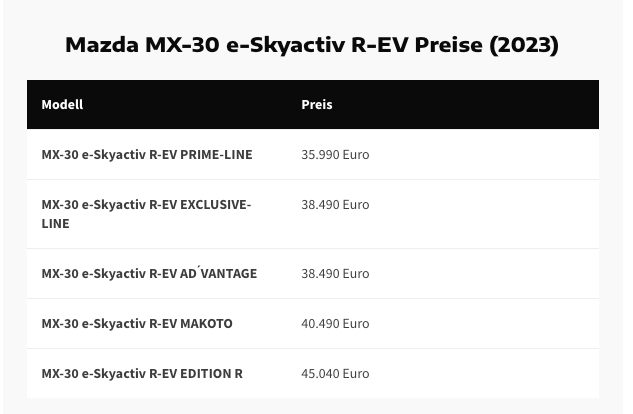Click empty space right of EDITION R price
The height and width of the screenshot is (414, 633).
pos(484,374)
